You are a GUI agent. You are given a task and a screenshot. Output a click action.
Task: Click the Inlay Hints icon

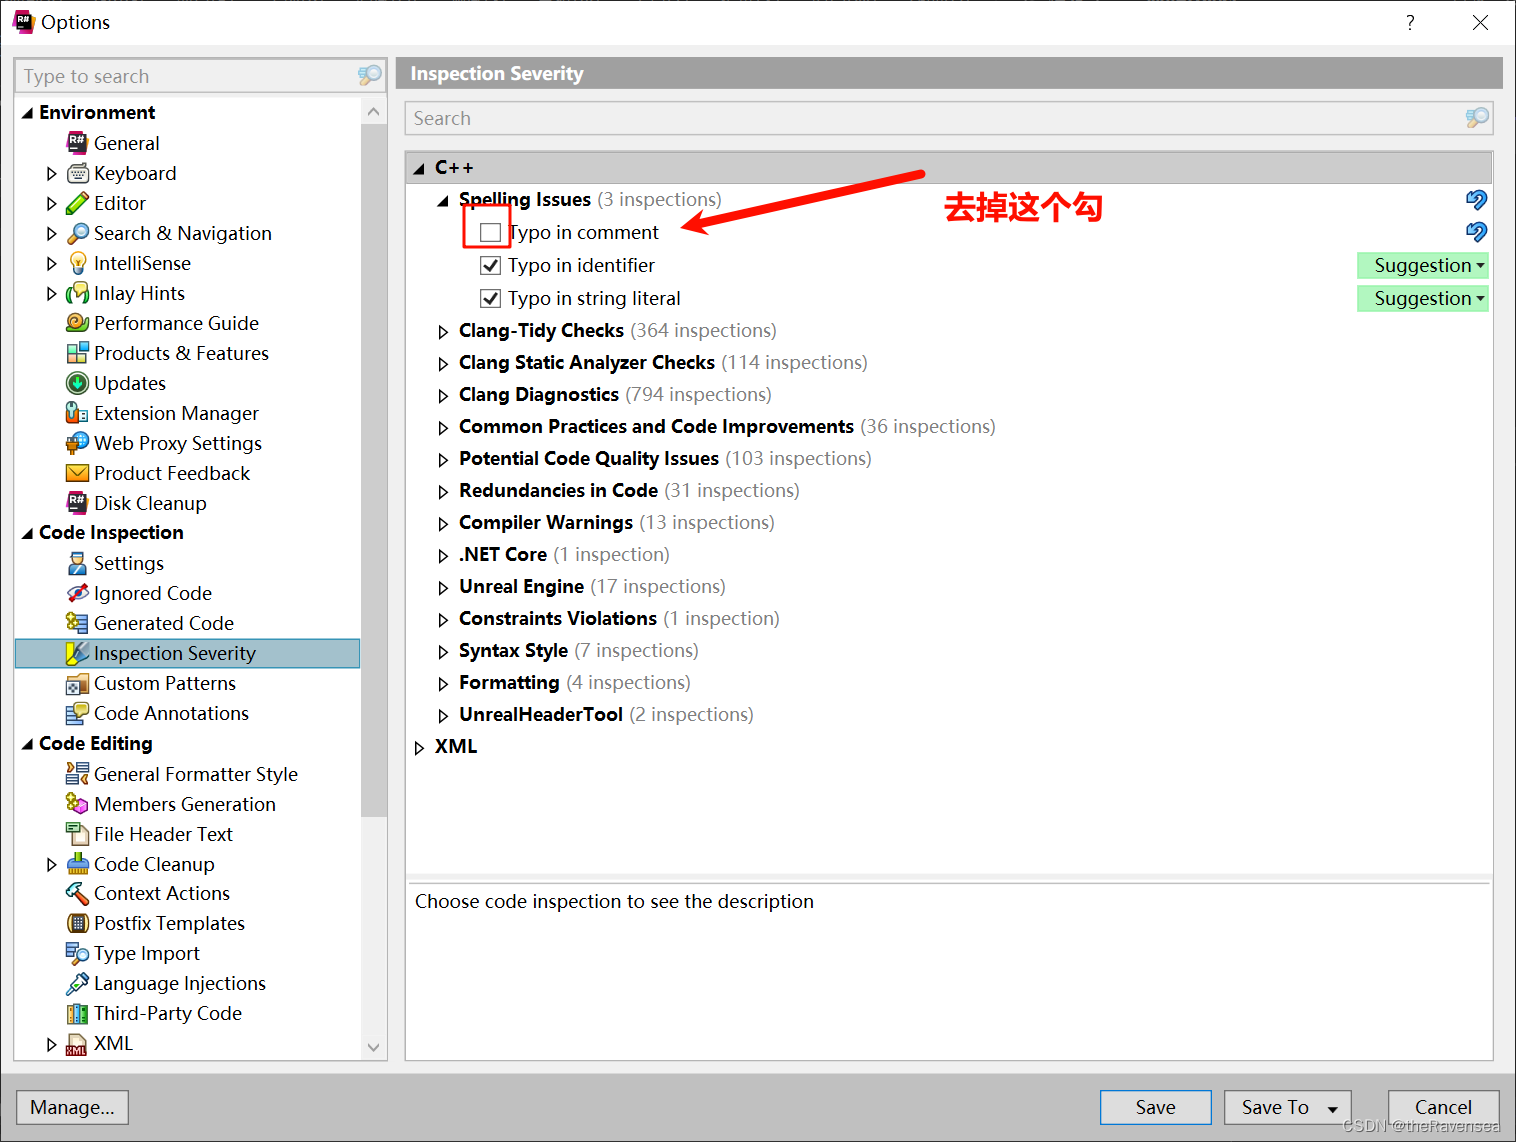coord(77,293)
